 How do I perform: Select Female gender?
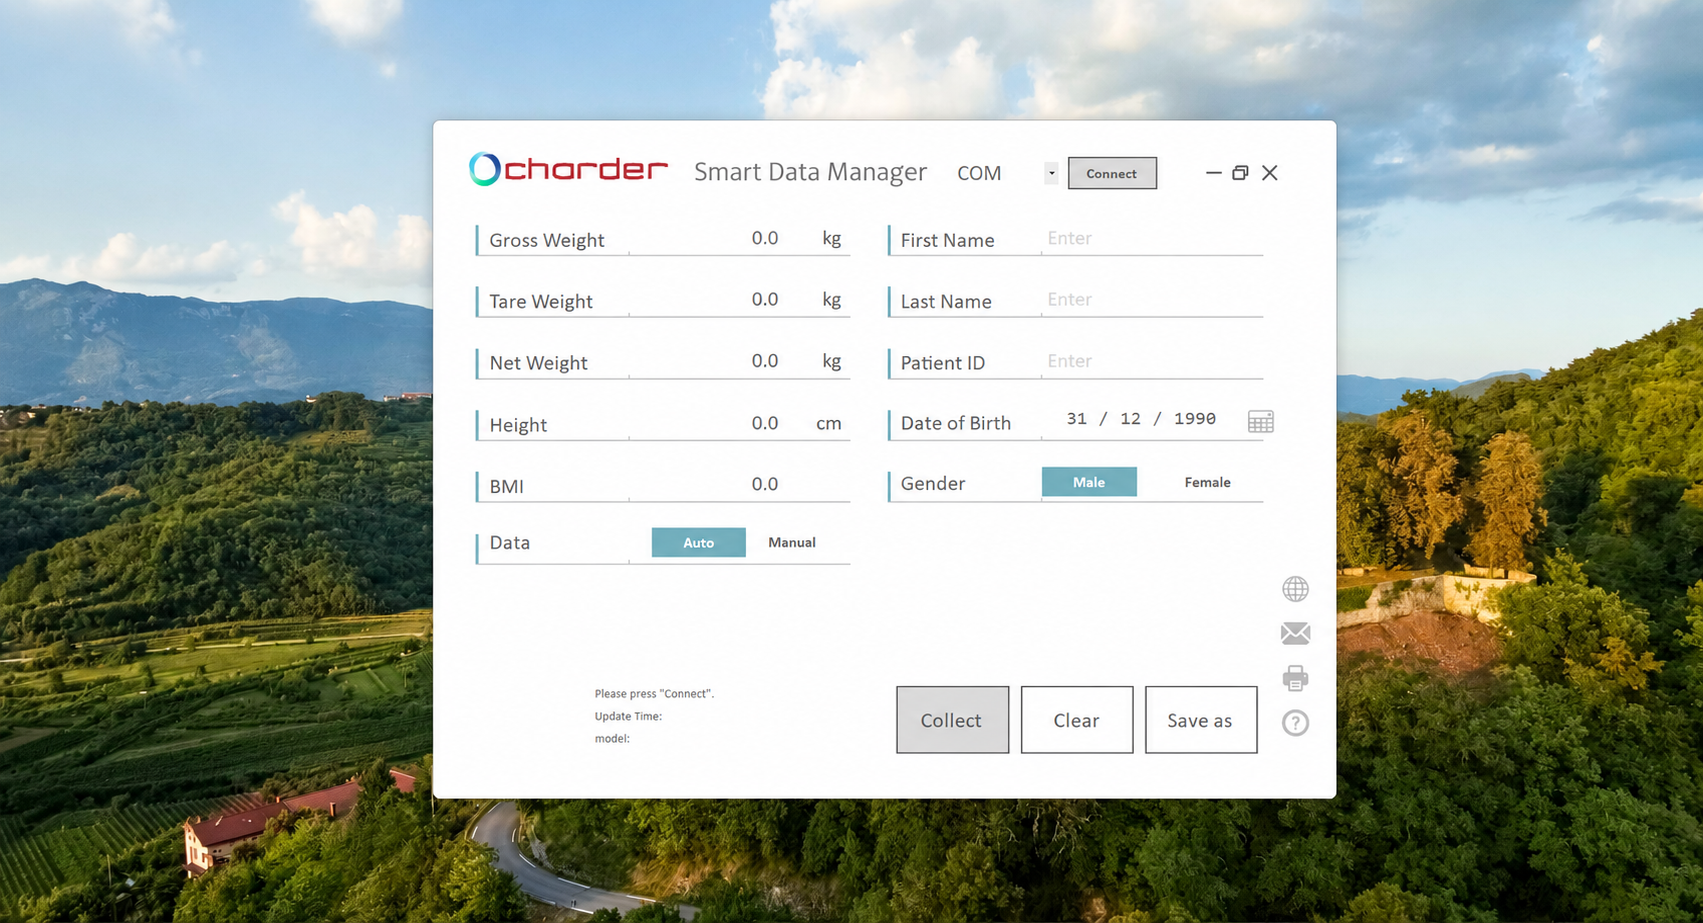[x=1207, y=482]
